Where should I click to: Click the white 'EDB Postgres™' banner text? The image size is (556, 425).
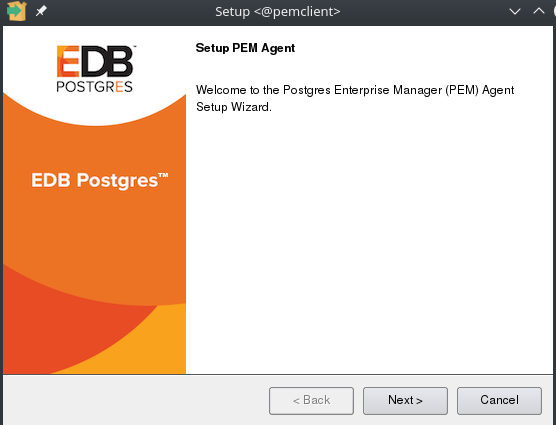pos(100,180)
